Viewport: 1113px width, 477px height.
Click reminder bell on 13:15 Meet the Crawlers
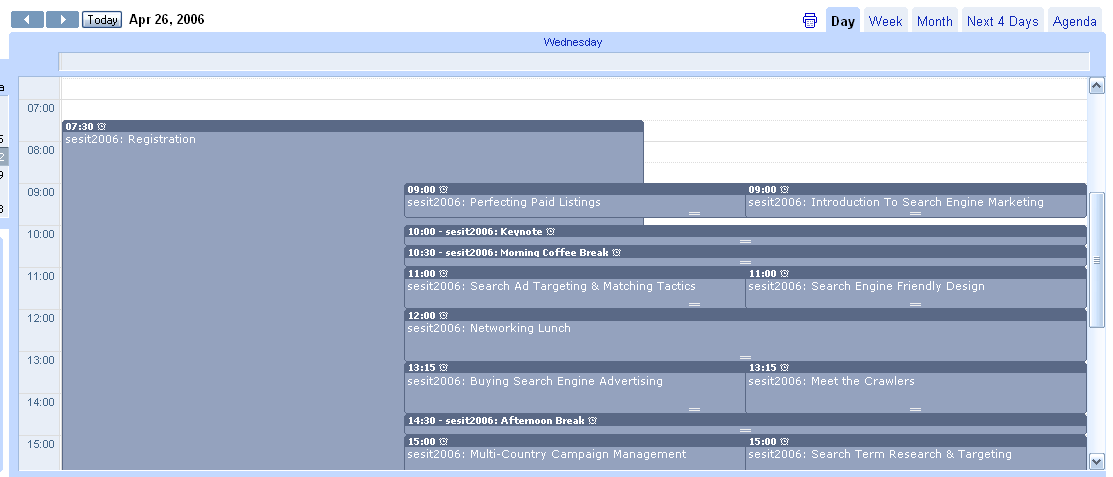pyautogui.click(x=784, y=368)
